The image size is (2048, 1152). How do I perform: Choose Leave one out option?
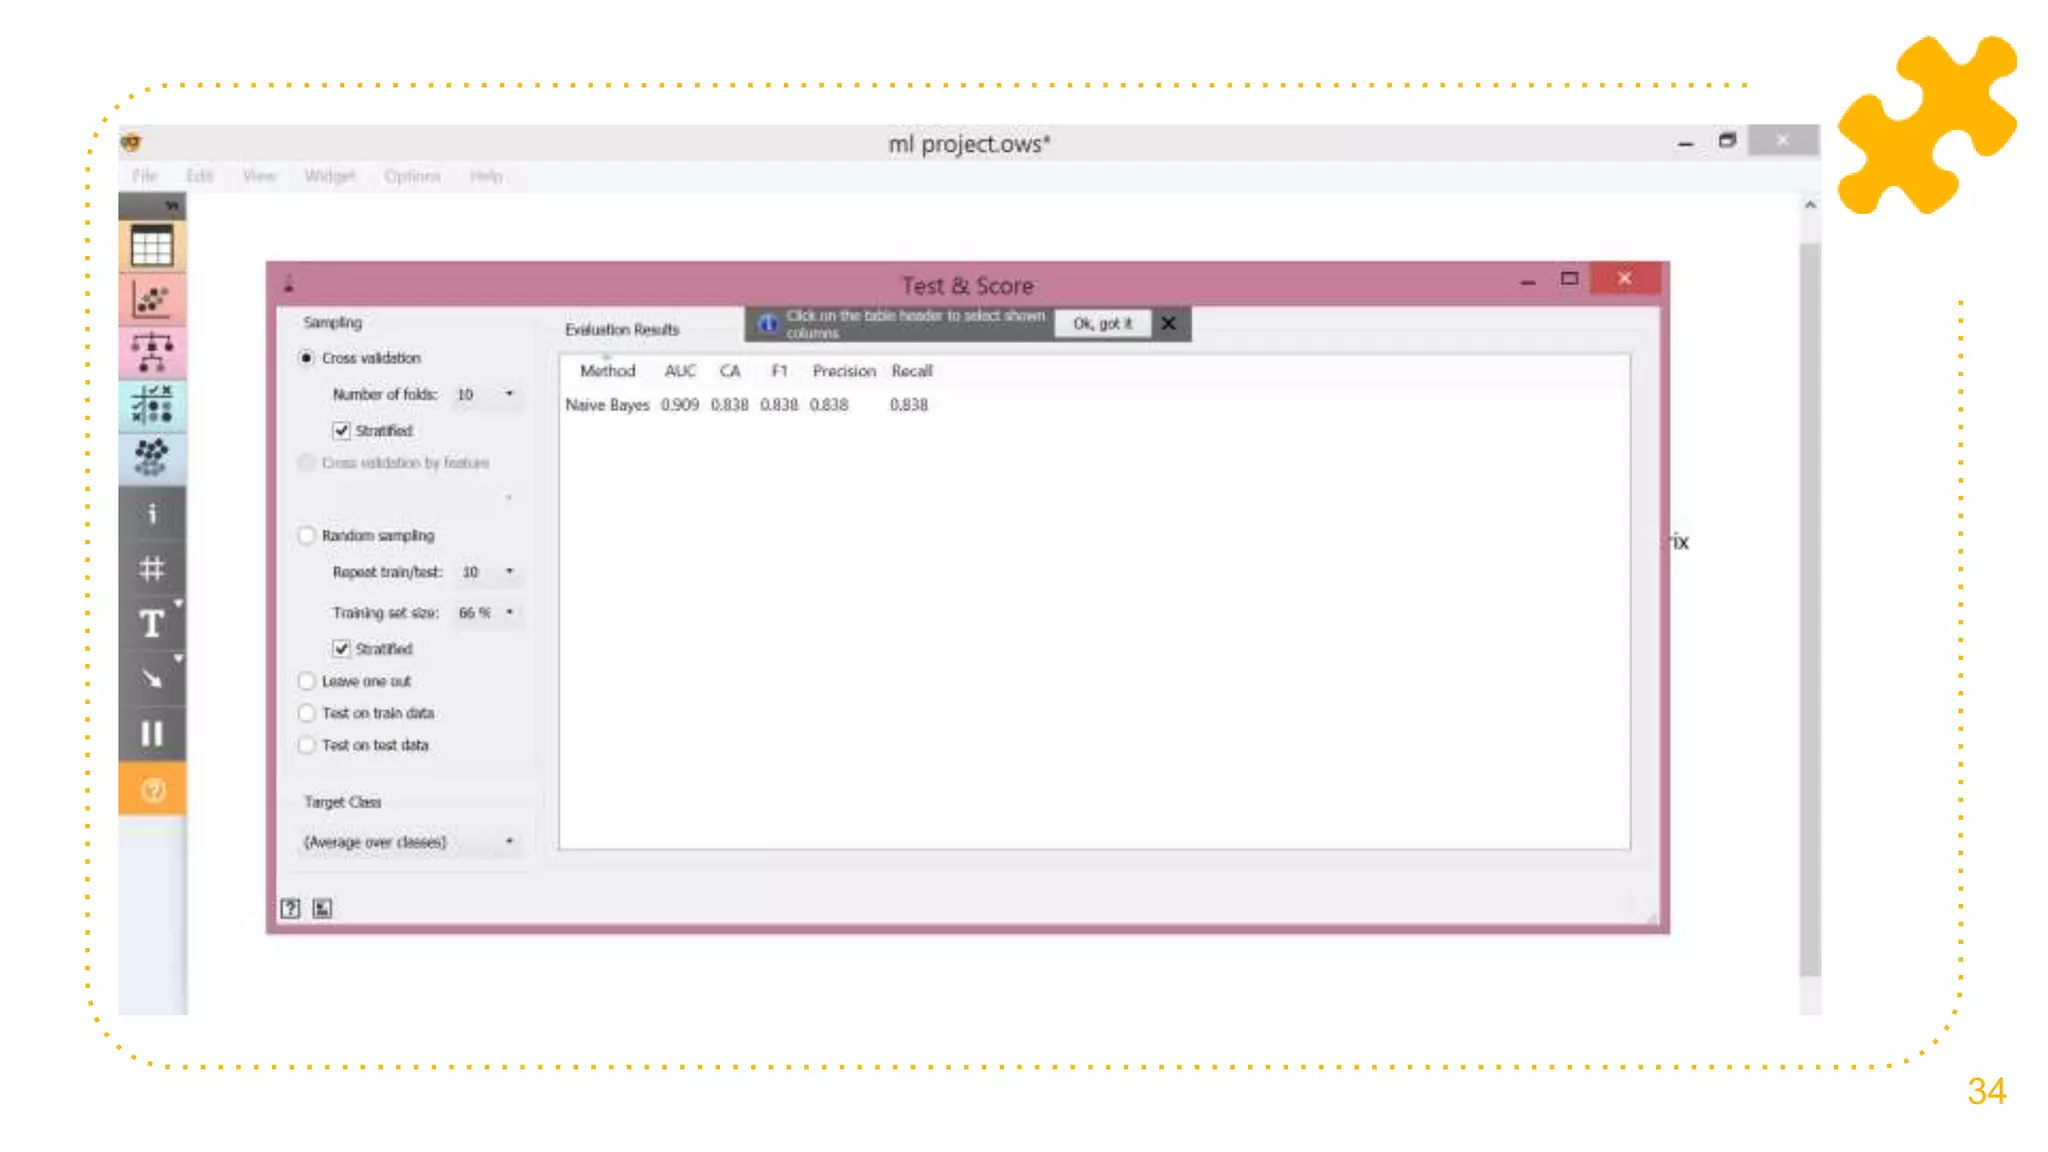point(307,681)
